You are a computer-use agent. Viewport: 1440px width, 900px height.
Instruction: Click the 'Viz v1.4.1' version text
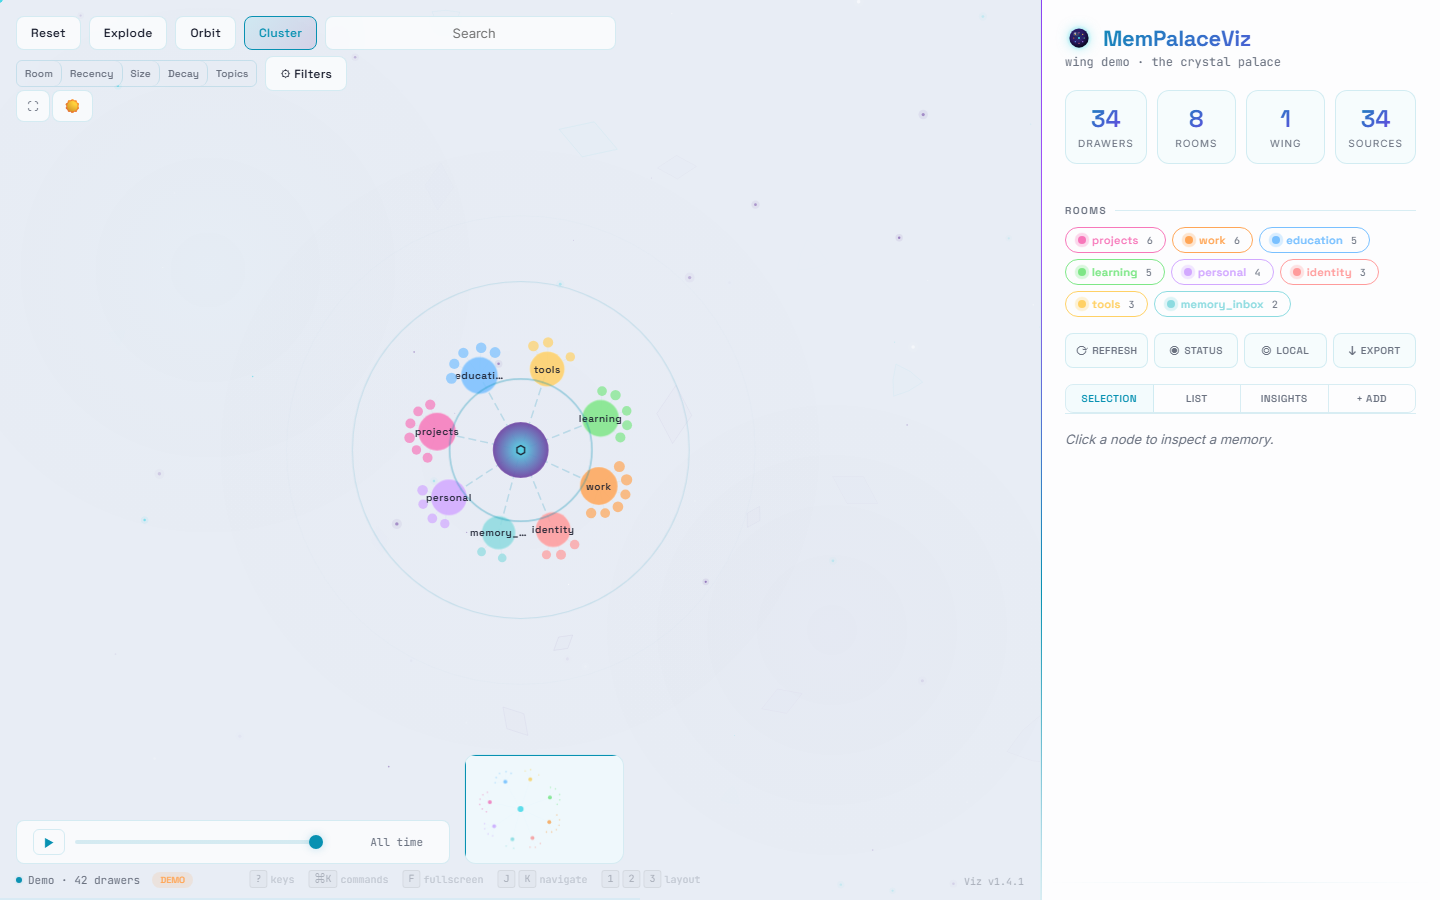point(993,882)
